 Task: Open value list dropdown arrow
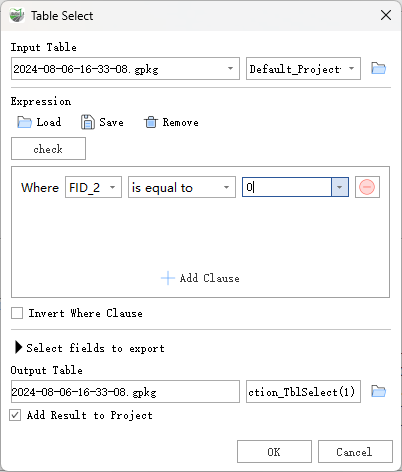tap(340, 187)
